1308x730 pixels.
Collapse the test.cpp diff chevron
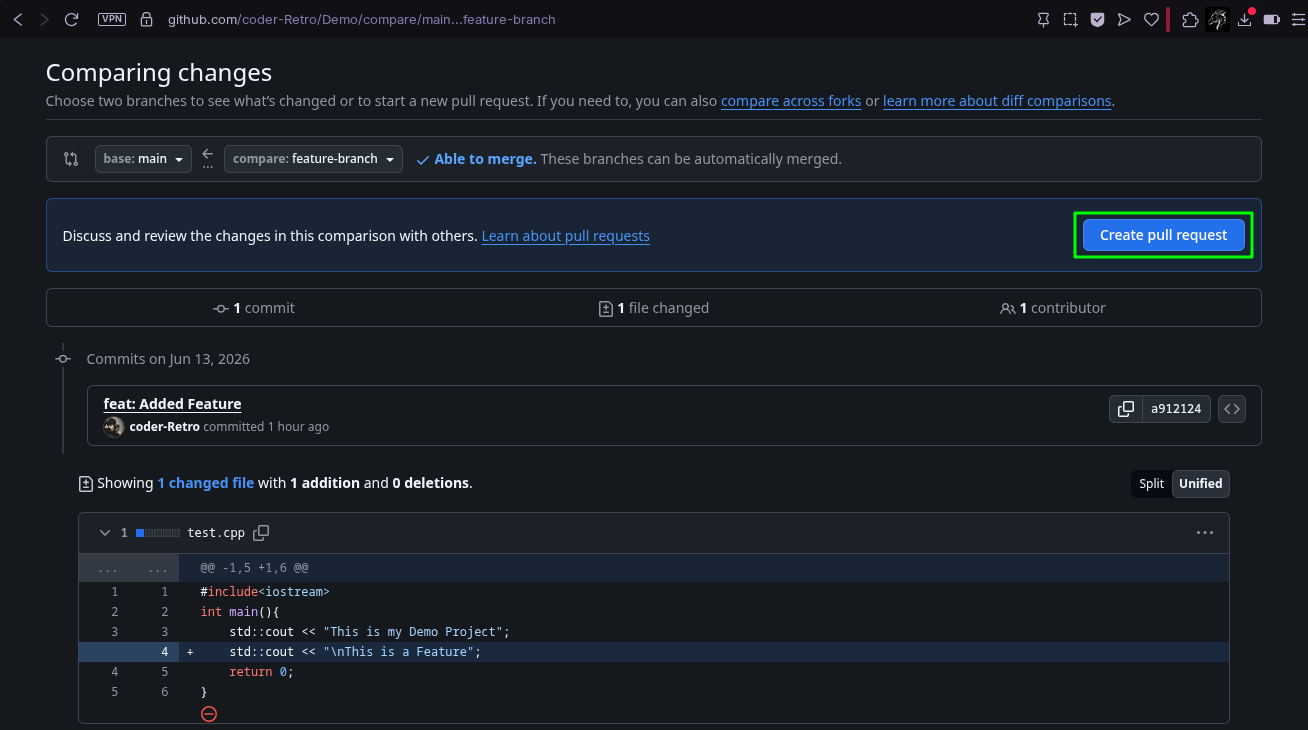click(x=105, y=533)
